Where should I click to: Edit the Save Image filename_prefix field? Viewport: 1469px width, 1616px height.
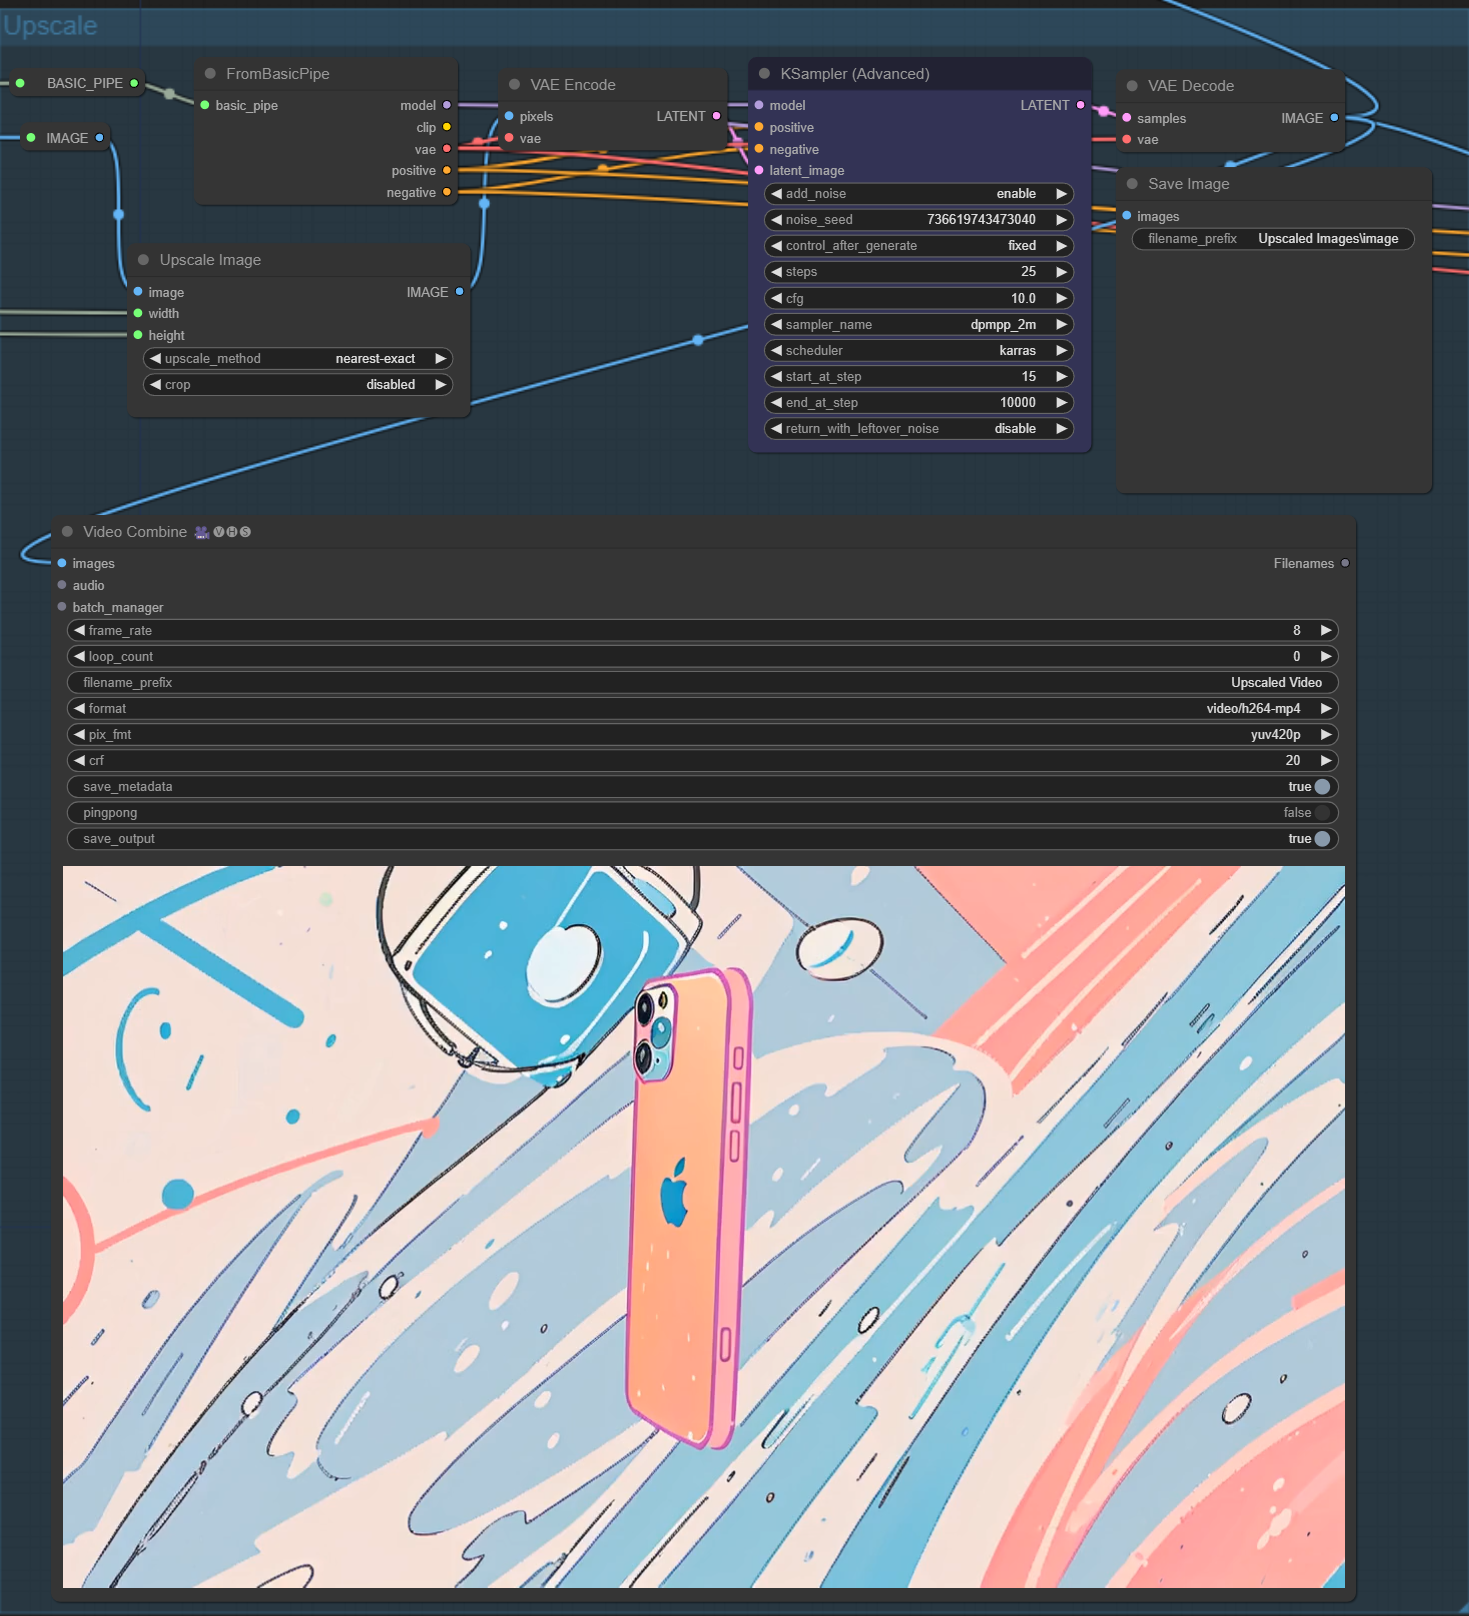[1273, 239]
